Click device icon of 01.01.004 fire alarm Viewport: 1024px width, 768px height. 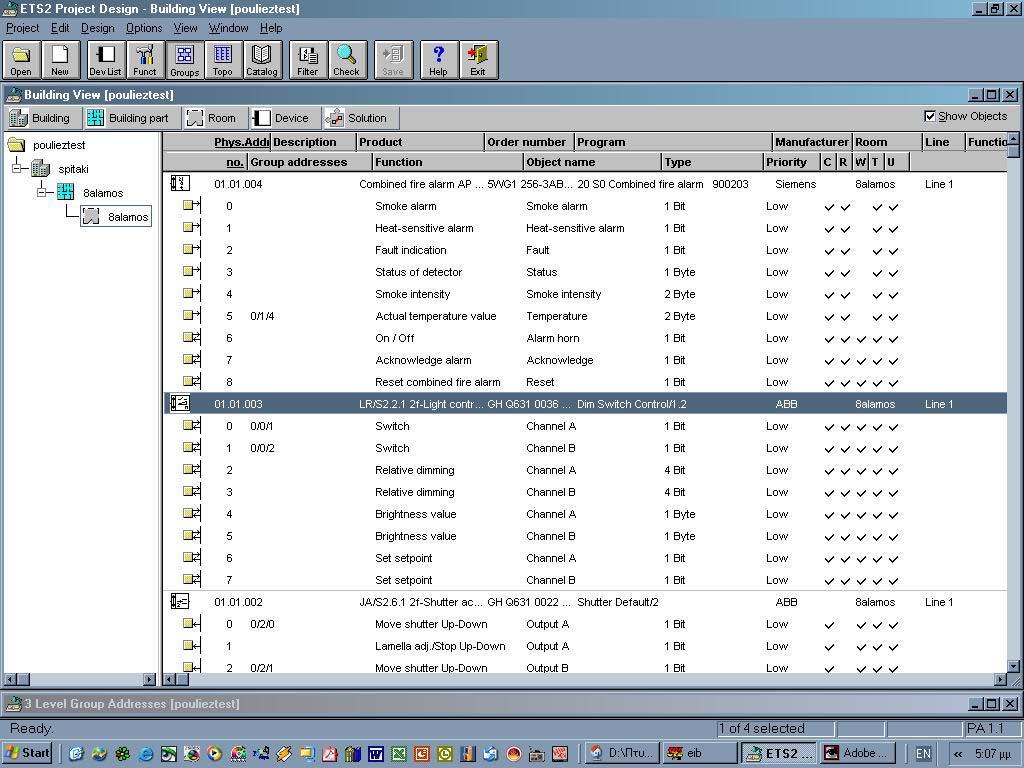[x=180, y=184]
